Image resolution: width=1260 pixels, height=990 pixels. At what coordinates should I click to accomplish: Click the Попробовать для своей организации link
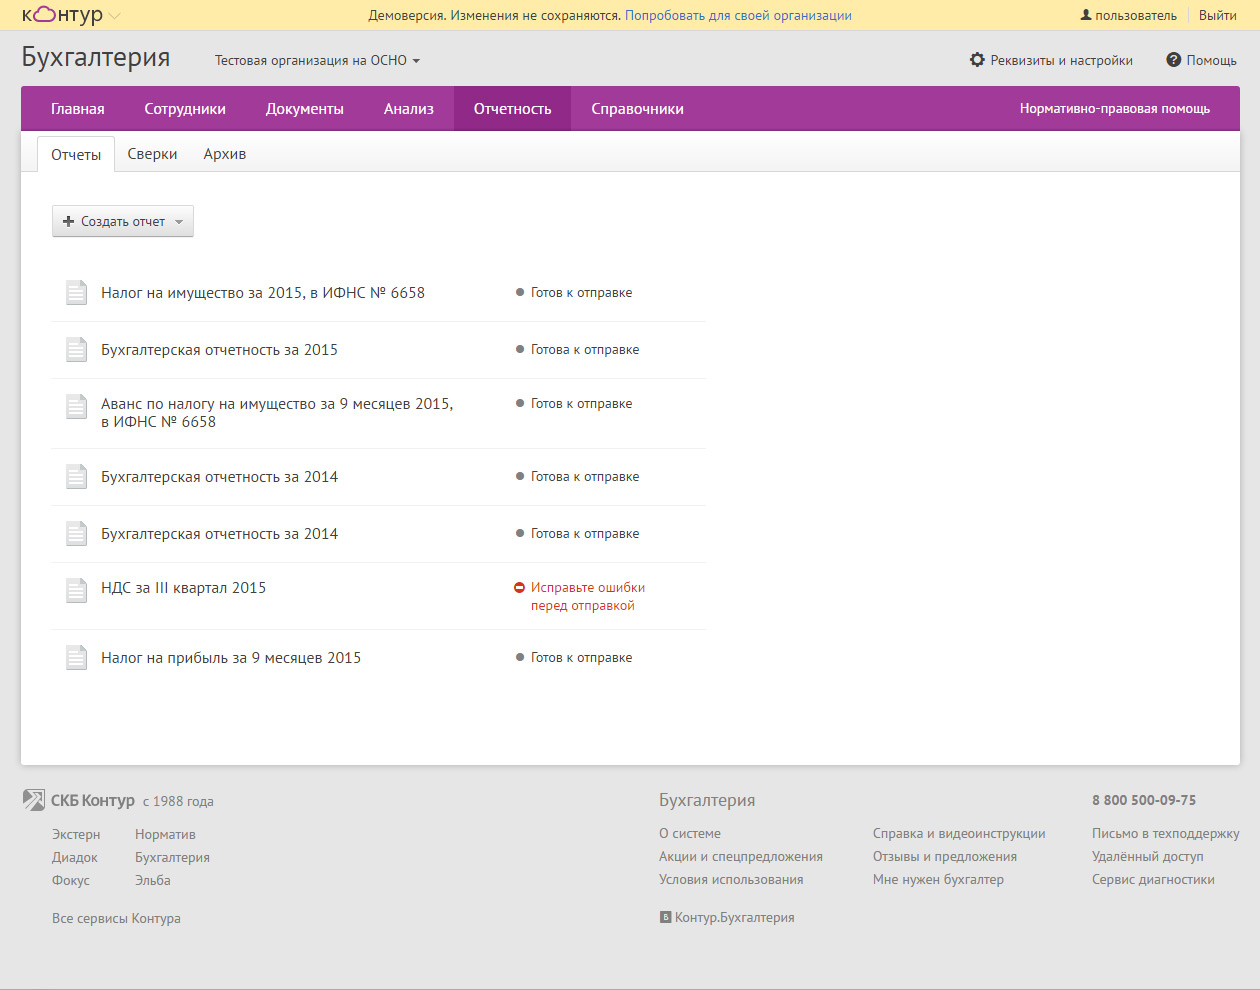click(x=738, y=15)
